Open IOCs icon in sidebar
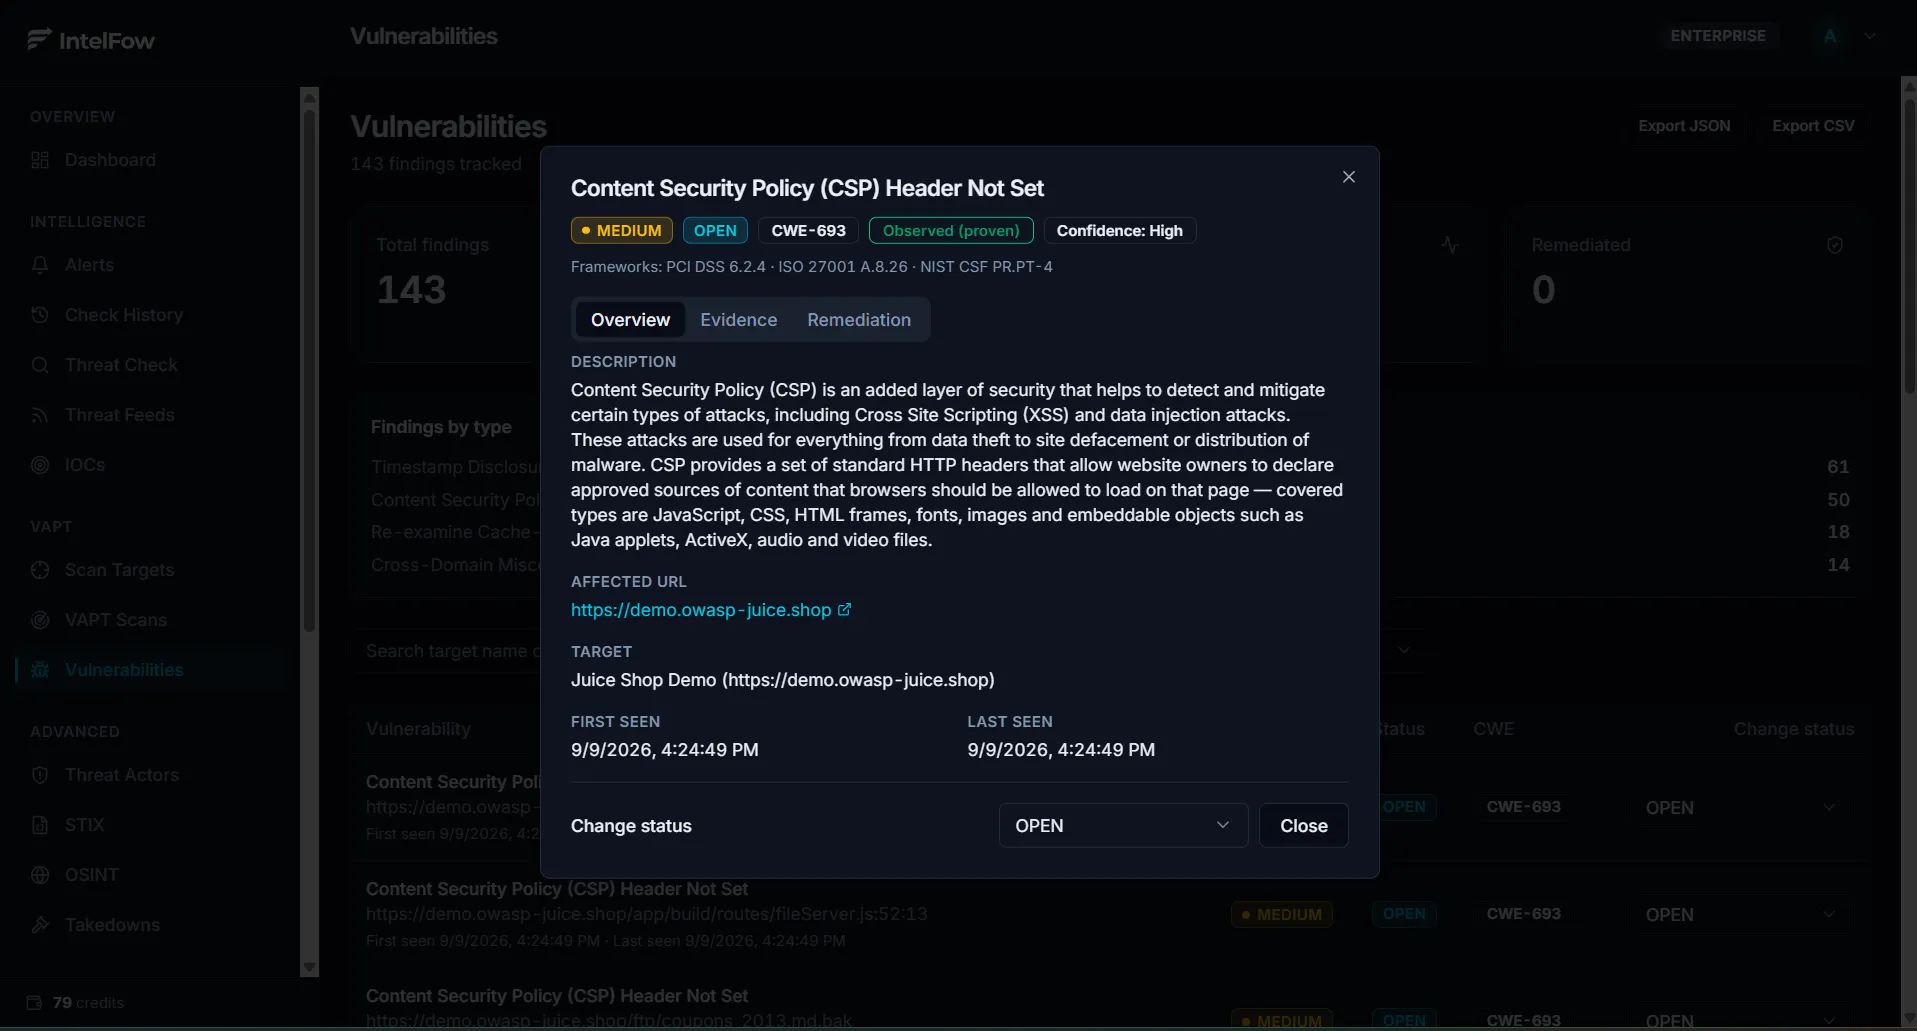1917x1031 pixels. (40, 465)
